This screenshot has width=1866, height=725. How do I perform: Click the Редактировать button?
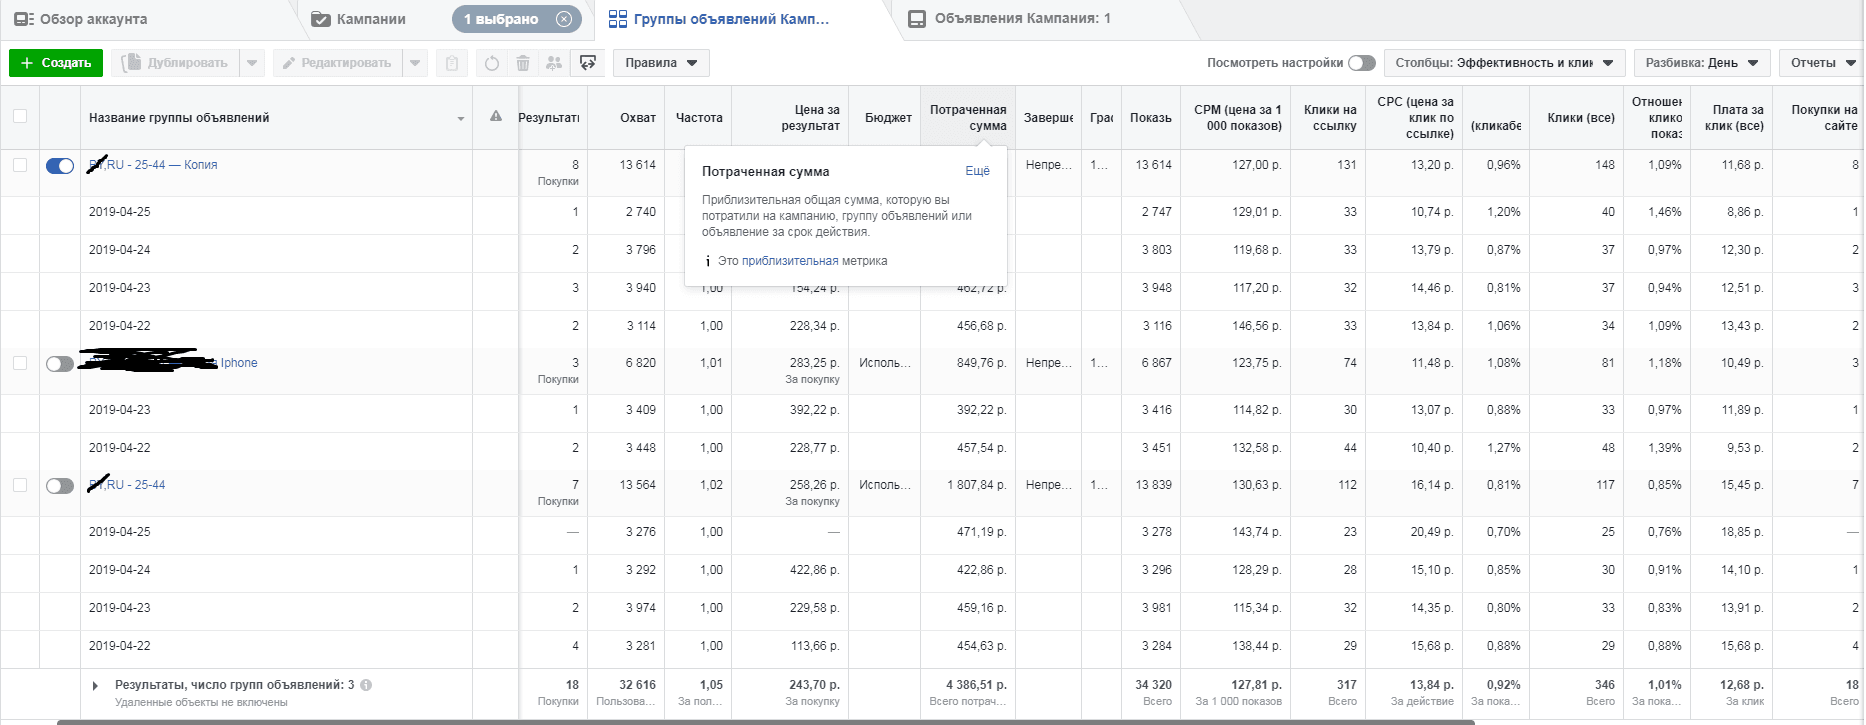pyautogui.click(x=337, y=63)
